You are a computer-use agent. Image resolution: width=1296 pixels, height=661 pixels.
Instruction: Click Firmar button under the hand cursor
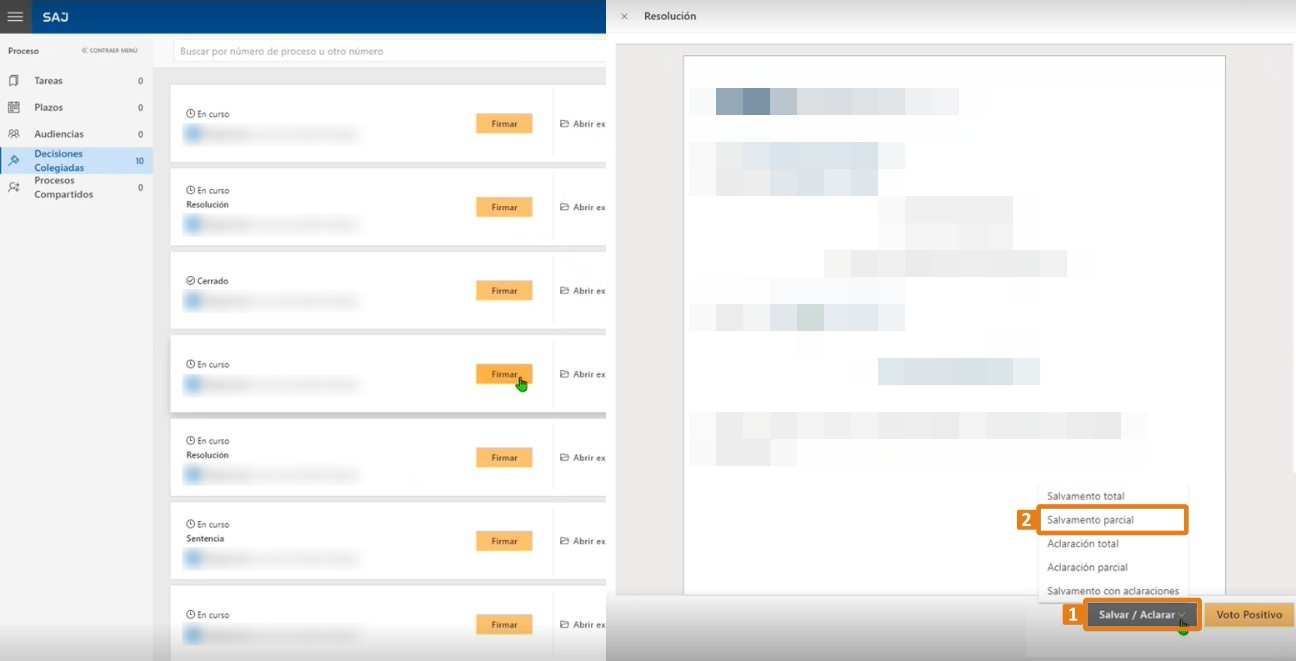[504, 374]
